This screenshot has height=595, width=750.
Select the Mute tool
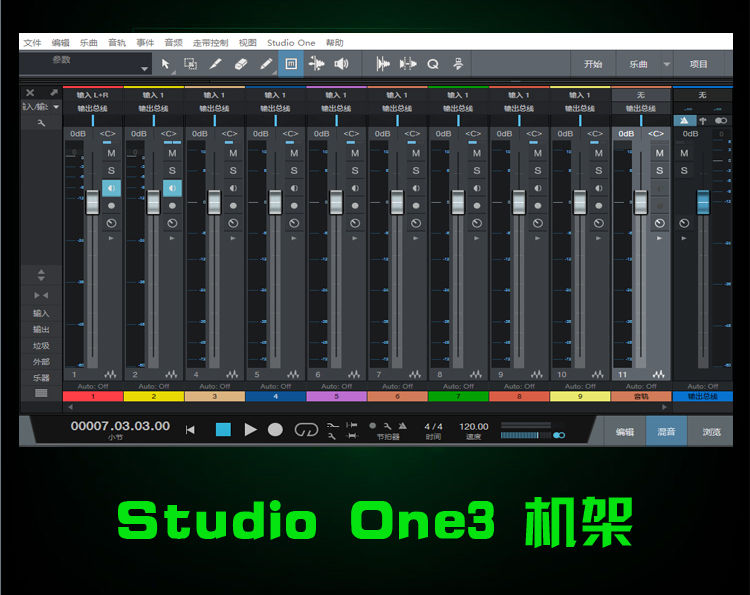point(291,64)
